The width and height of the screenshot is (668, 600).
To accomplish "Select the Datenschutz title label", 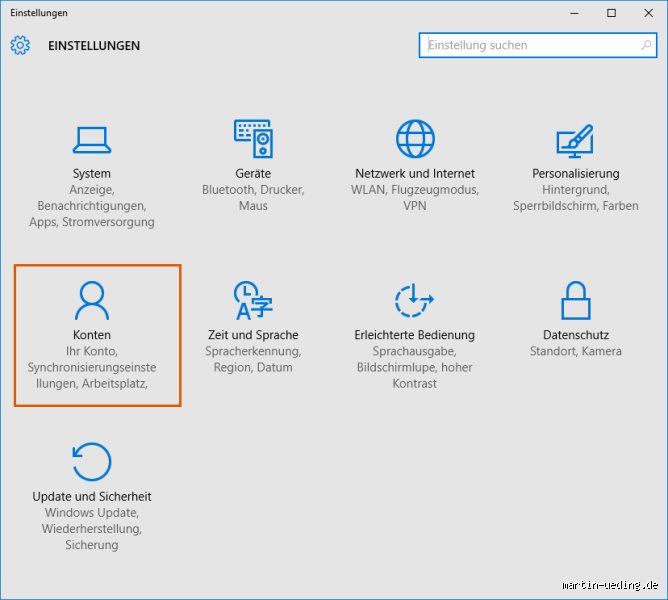I will point(576,335).
